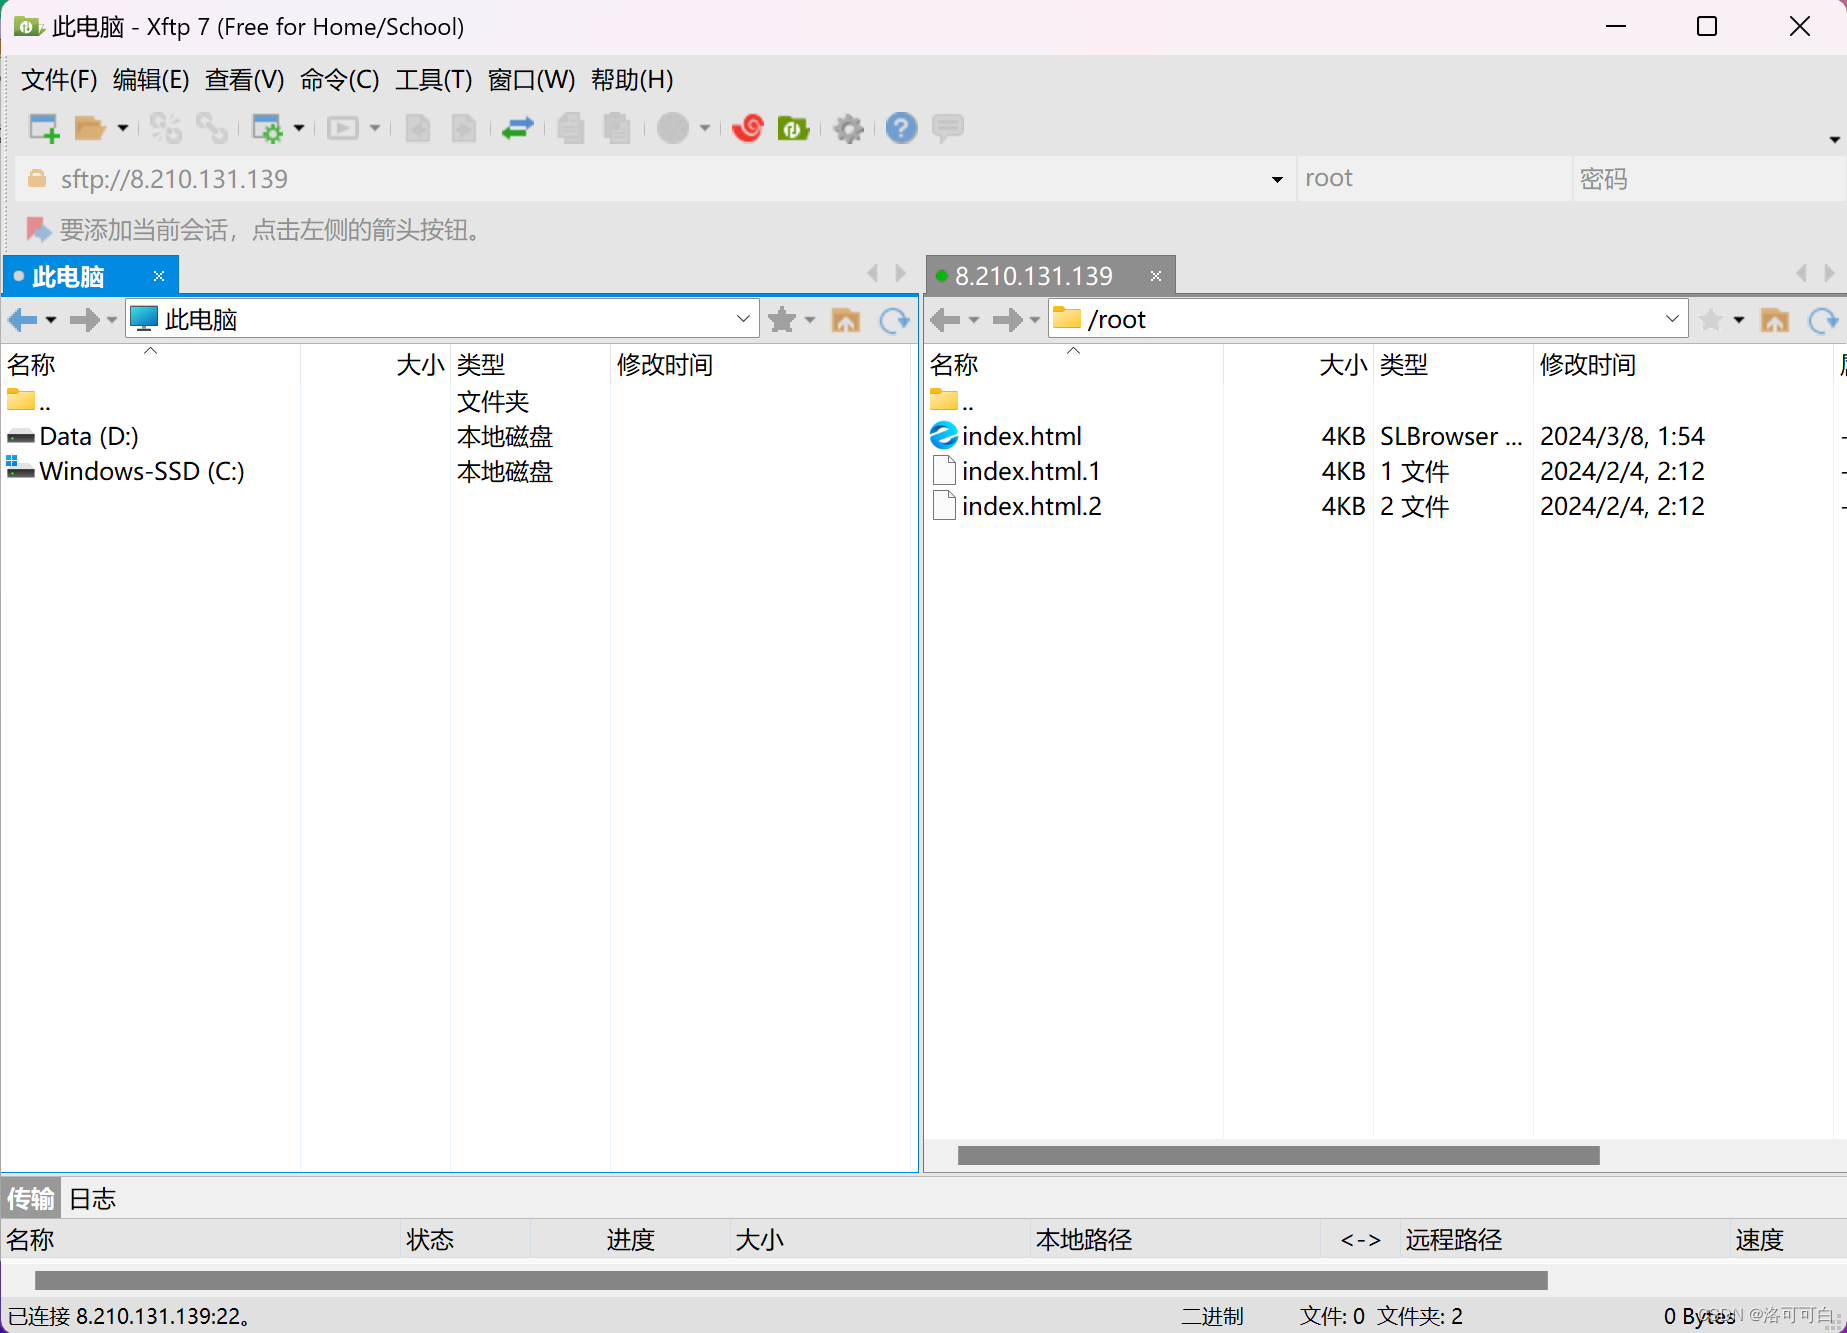Image resolution: width=1847 pixels, height=1333 pixels.
Task: Open session properties window-gear icon
Action: tap(267, 128)
